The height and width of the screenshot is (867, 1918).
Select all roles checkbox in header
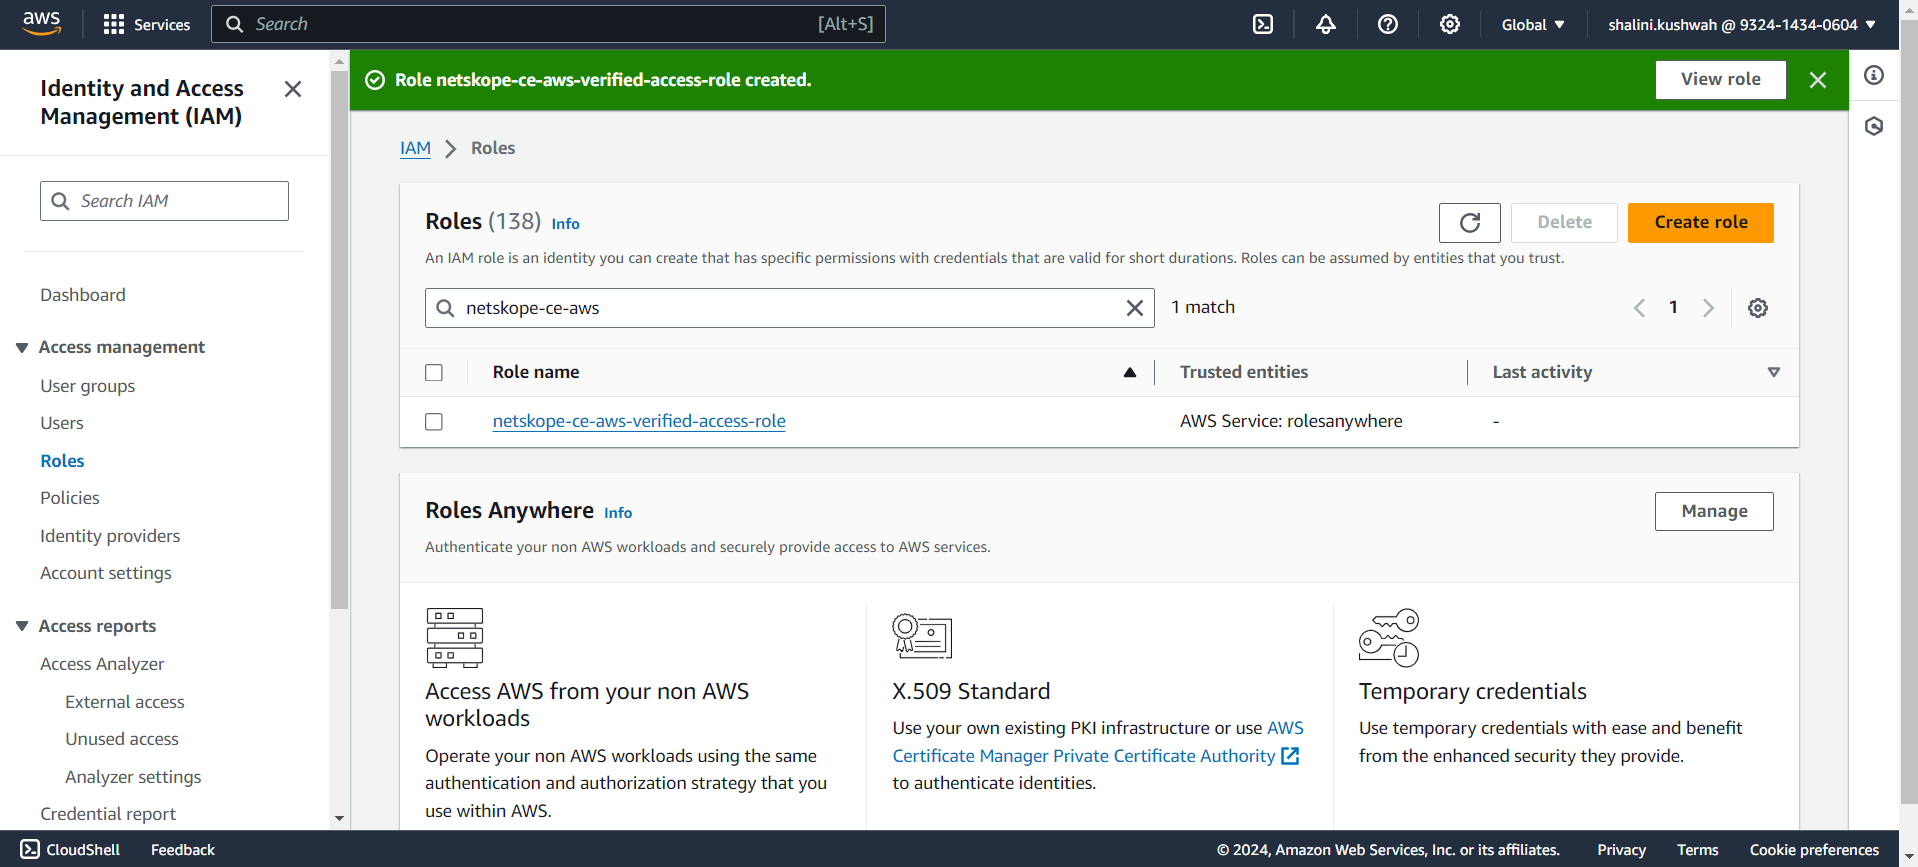[434, 372]
